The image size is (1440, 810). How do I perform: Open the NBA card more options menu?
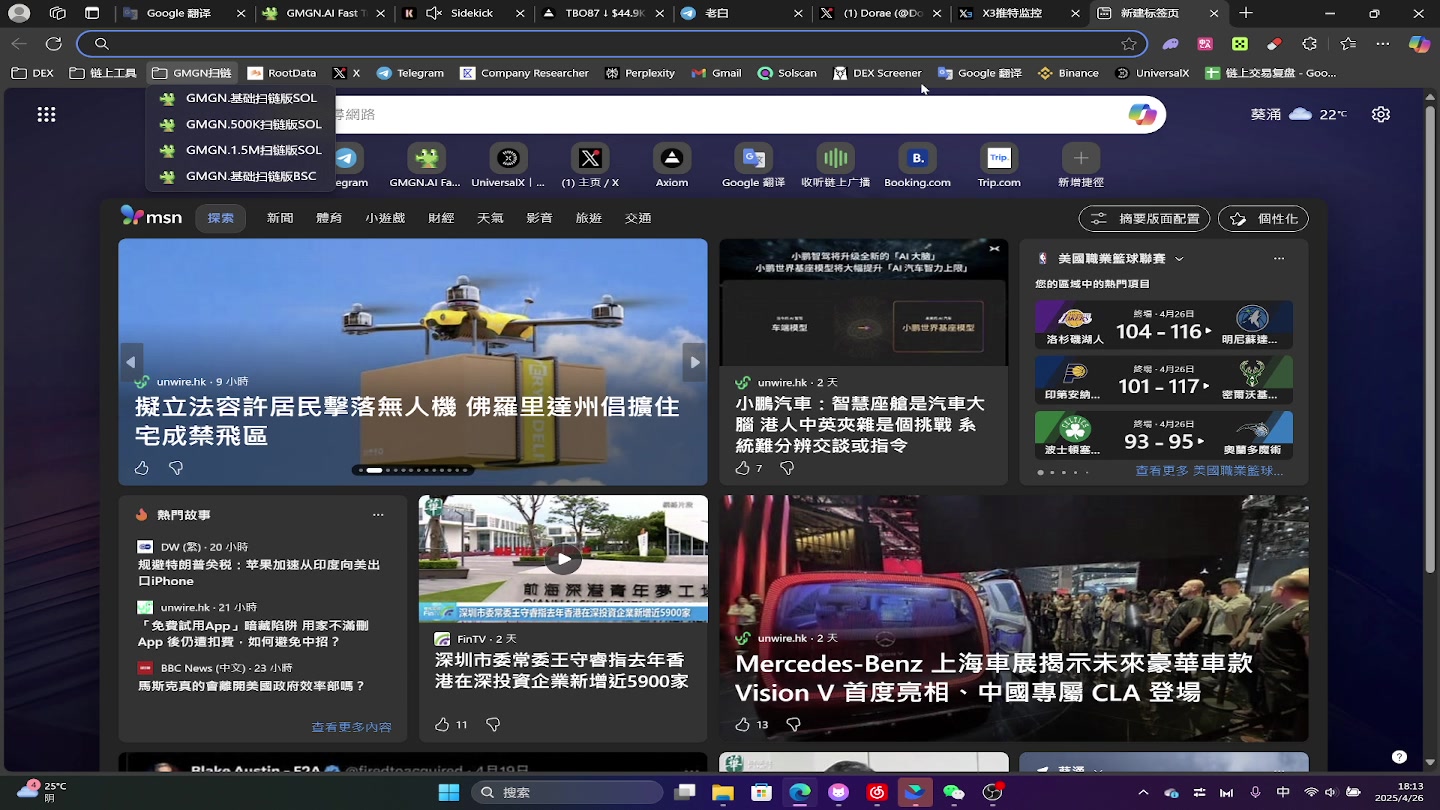click(x=1279, y=258)
